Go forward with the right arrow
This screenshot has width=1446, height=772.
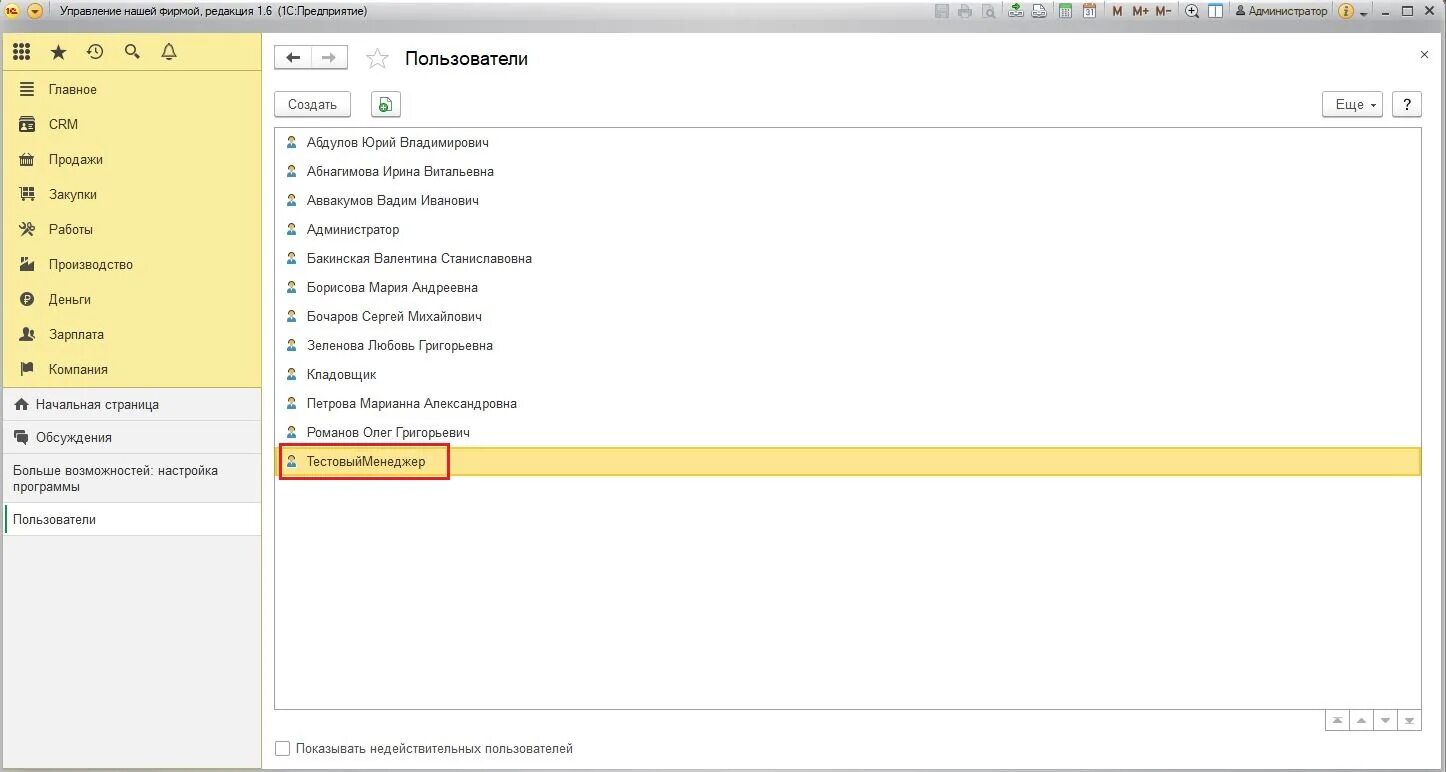pos(329,58)
